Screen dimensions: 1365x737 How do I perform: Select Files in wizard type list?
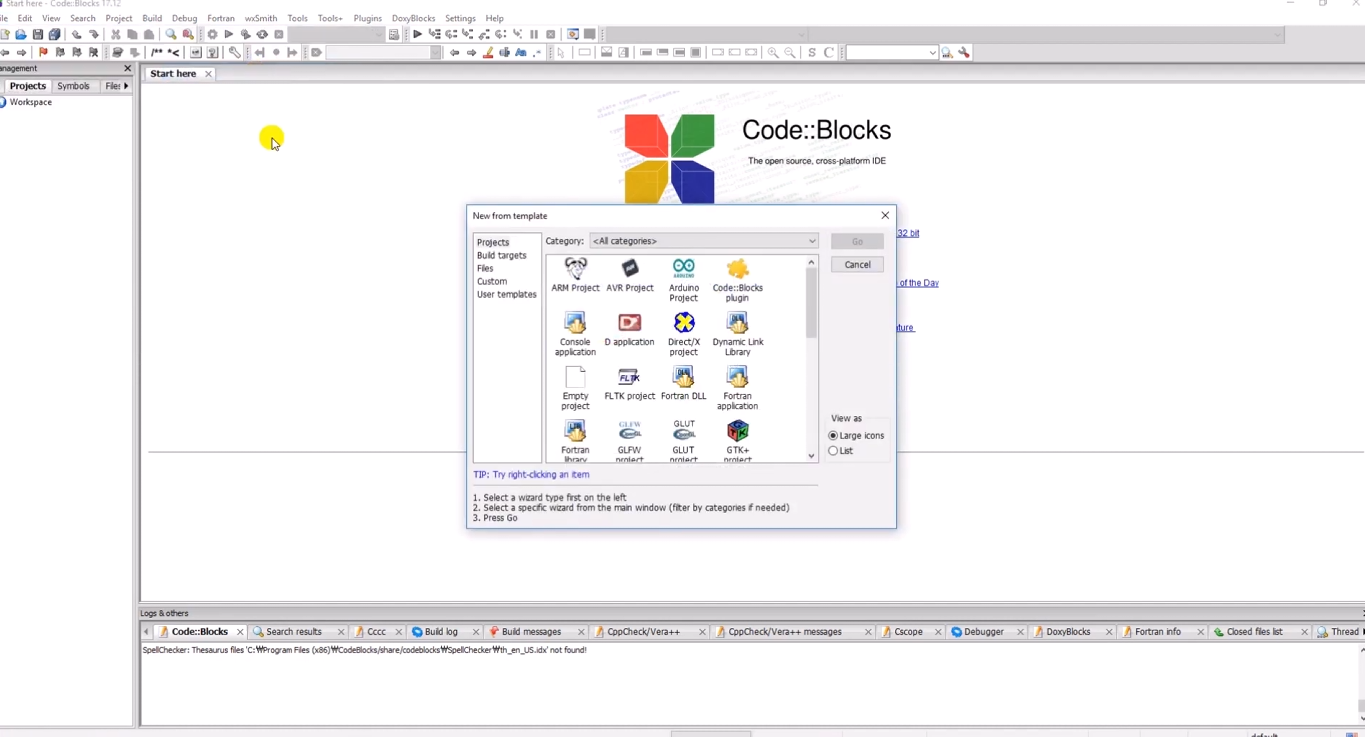pyautogui.click(x=485, y=269)
